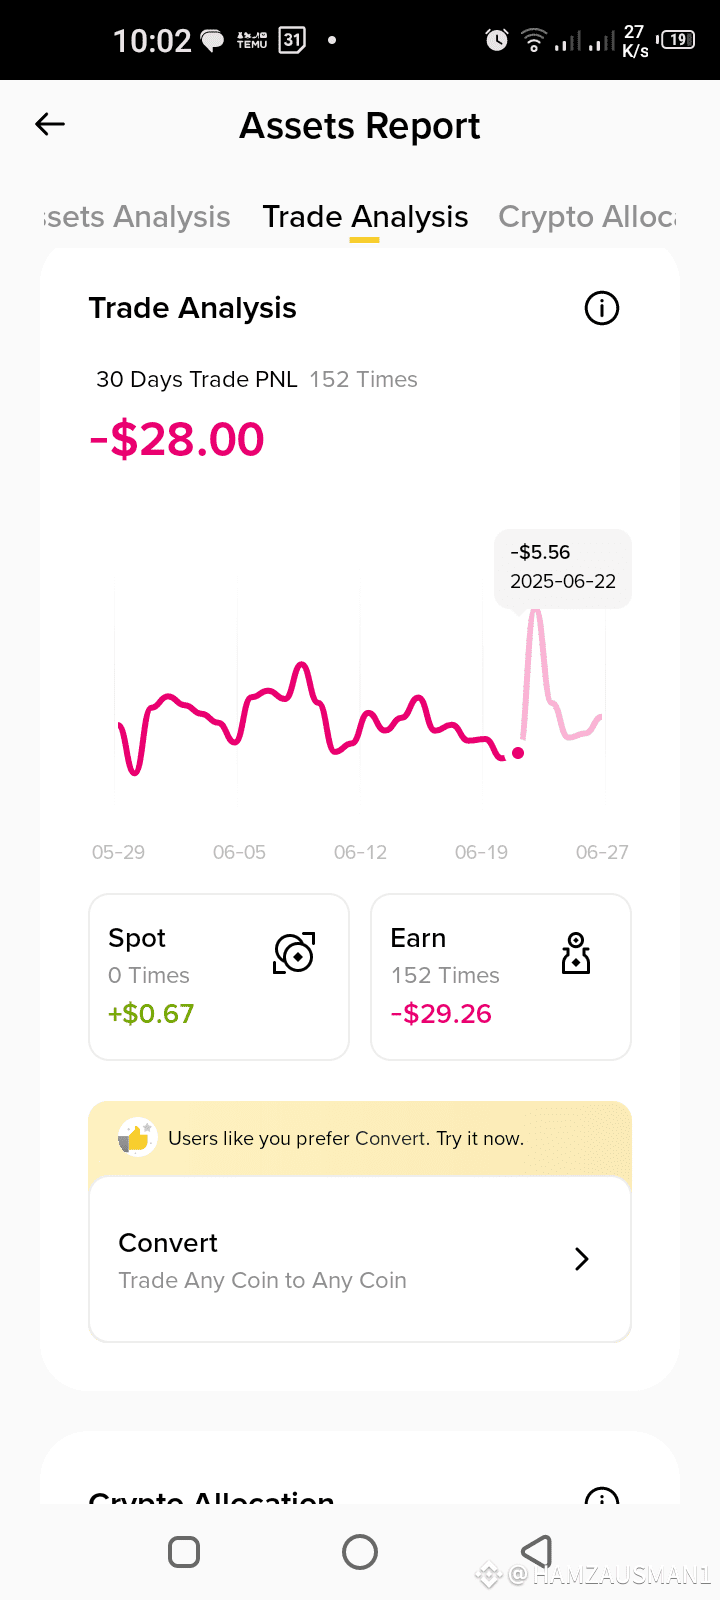Open Convert Trade Any Coin option

click(360, 1260)
